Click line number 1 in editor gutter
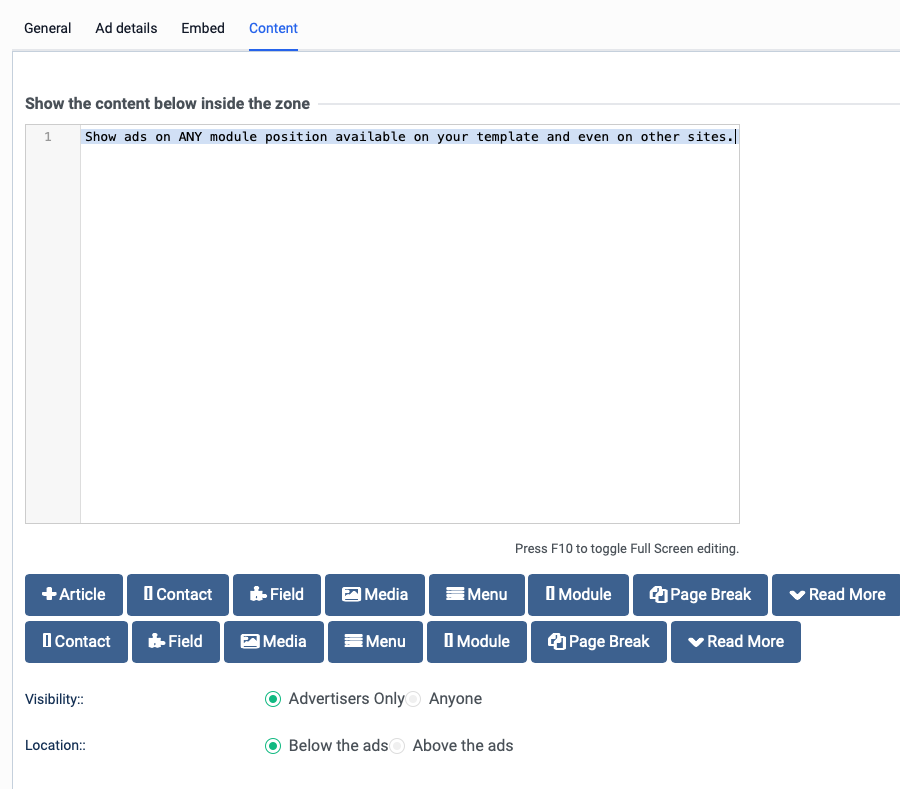Screen dimensions: 900x789 (48, 137)
